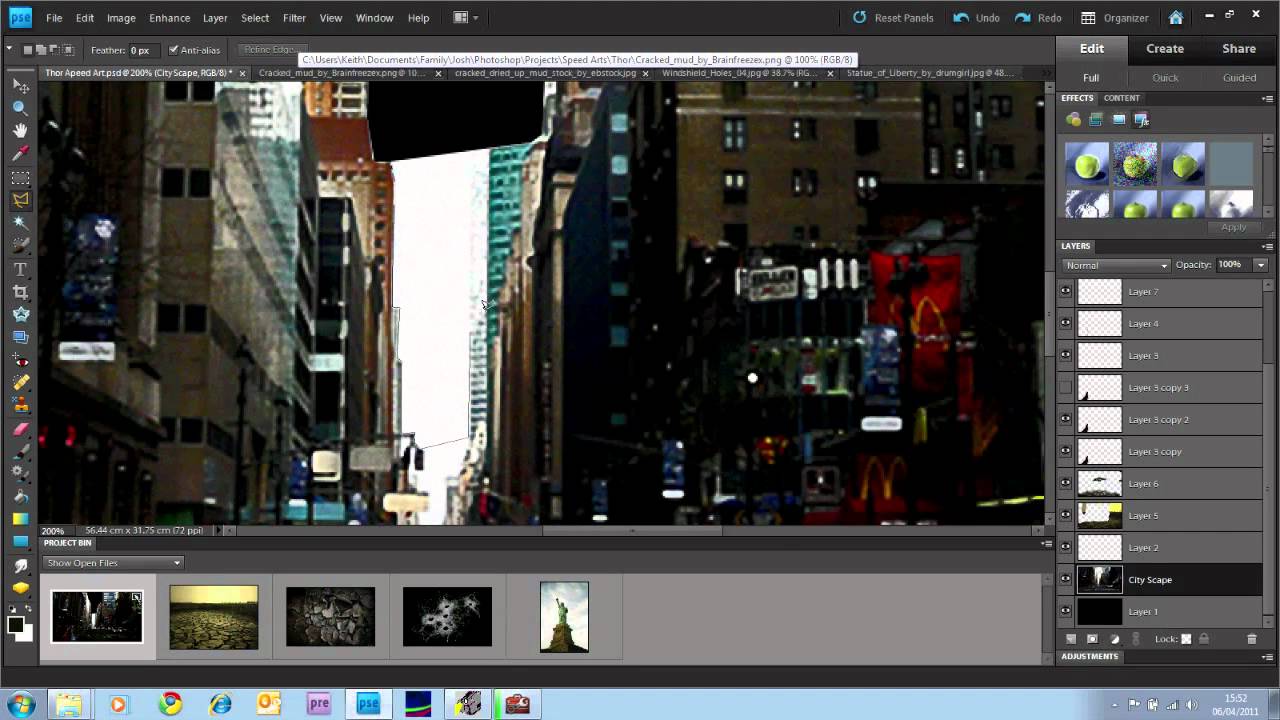Go to the Home welcome screen icon
1280x720 pixels.
(x=1176, y=18)
